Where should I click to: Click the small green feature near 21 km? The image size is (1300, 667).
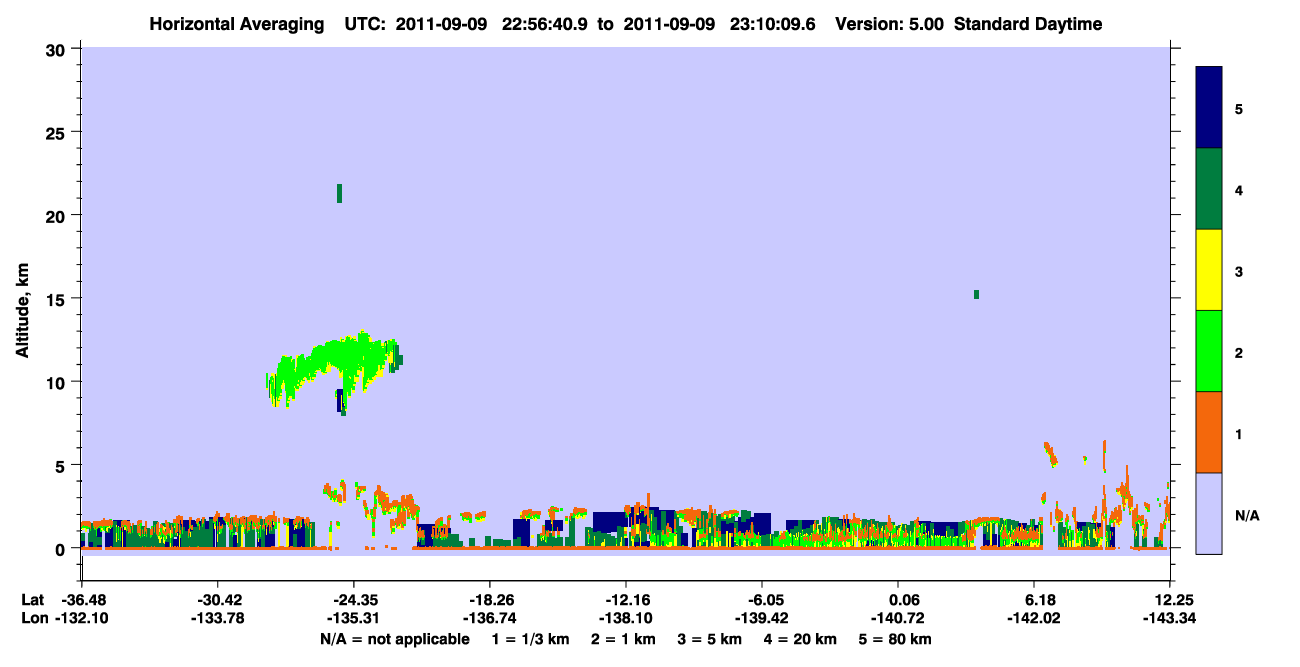coord(340,193)
